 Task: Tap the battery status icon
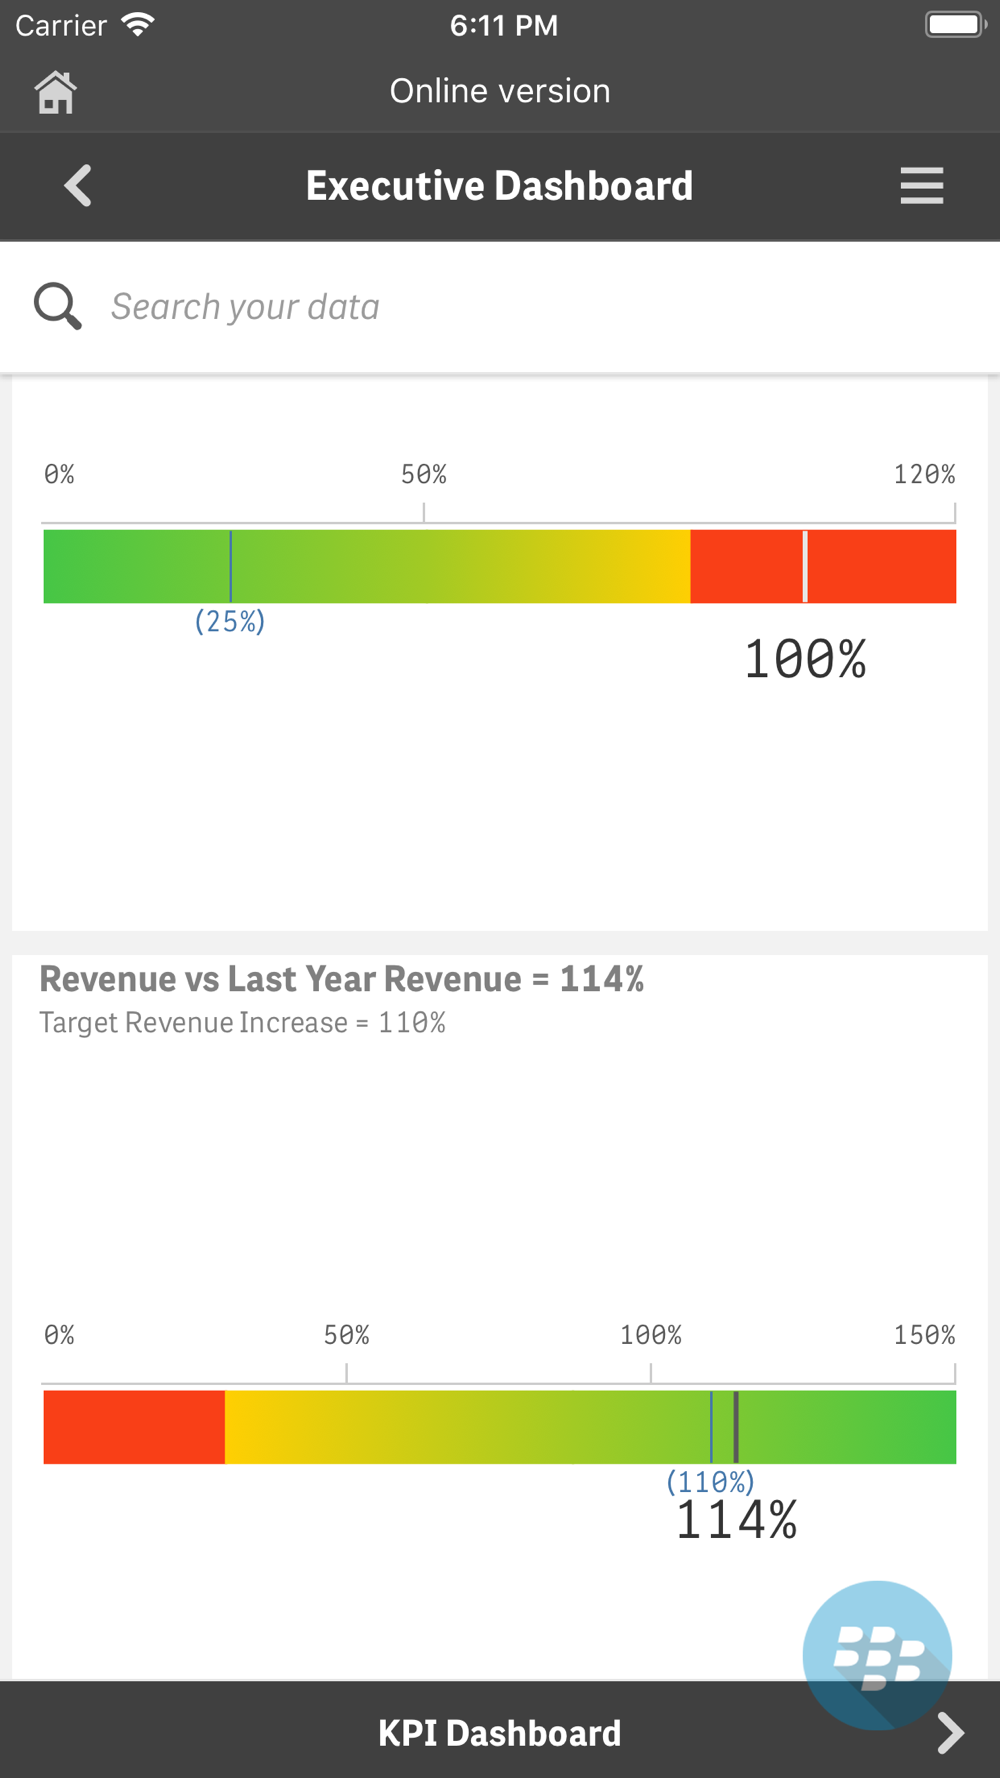(955, 24)
